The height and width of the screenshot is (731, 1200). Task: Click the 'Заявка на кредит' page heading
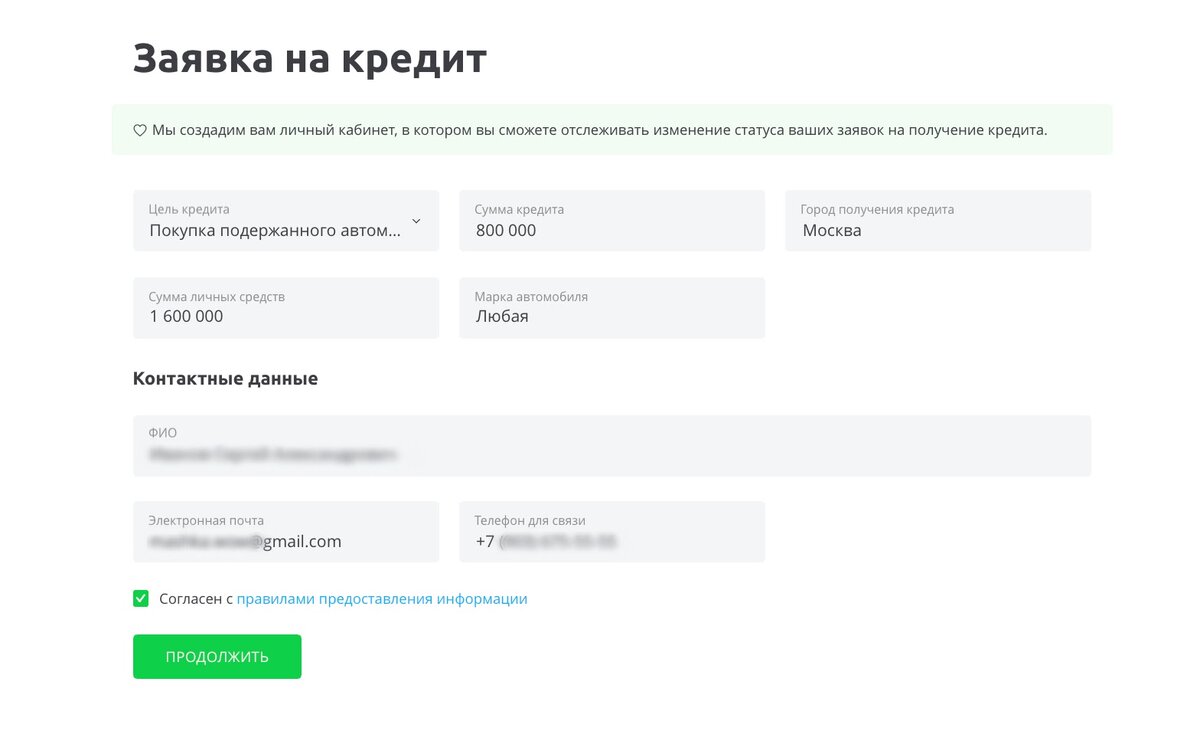(308, 58)
